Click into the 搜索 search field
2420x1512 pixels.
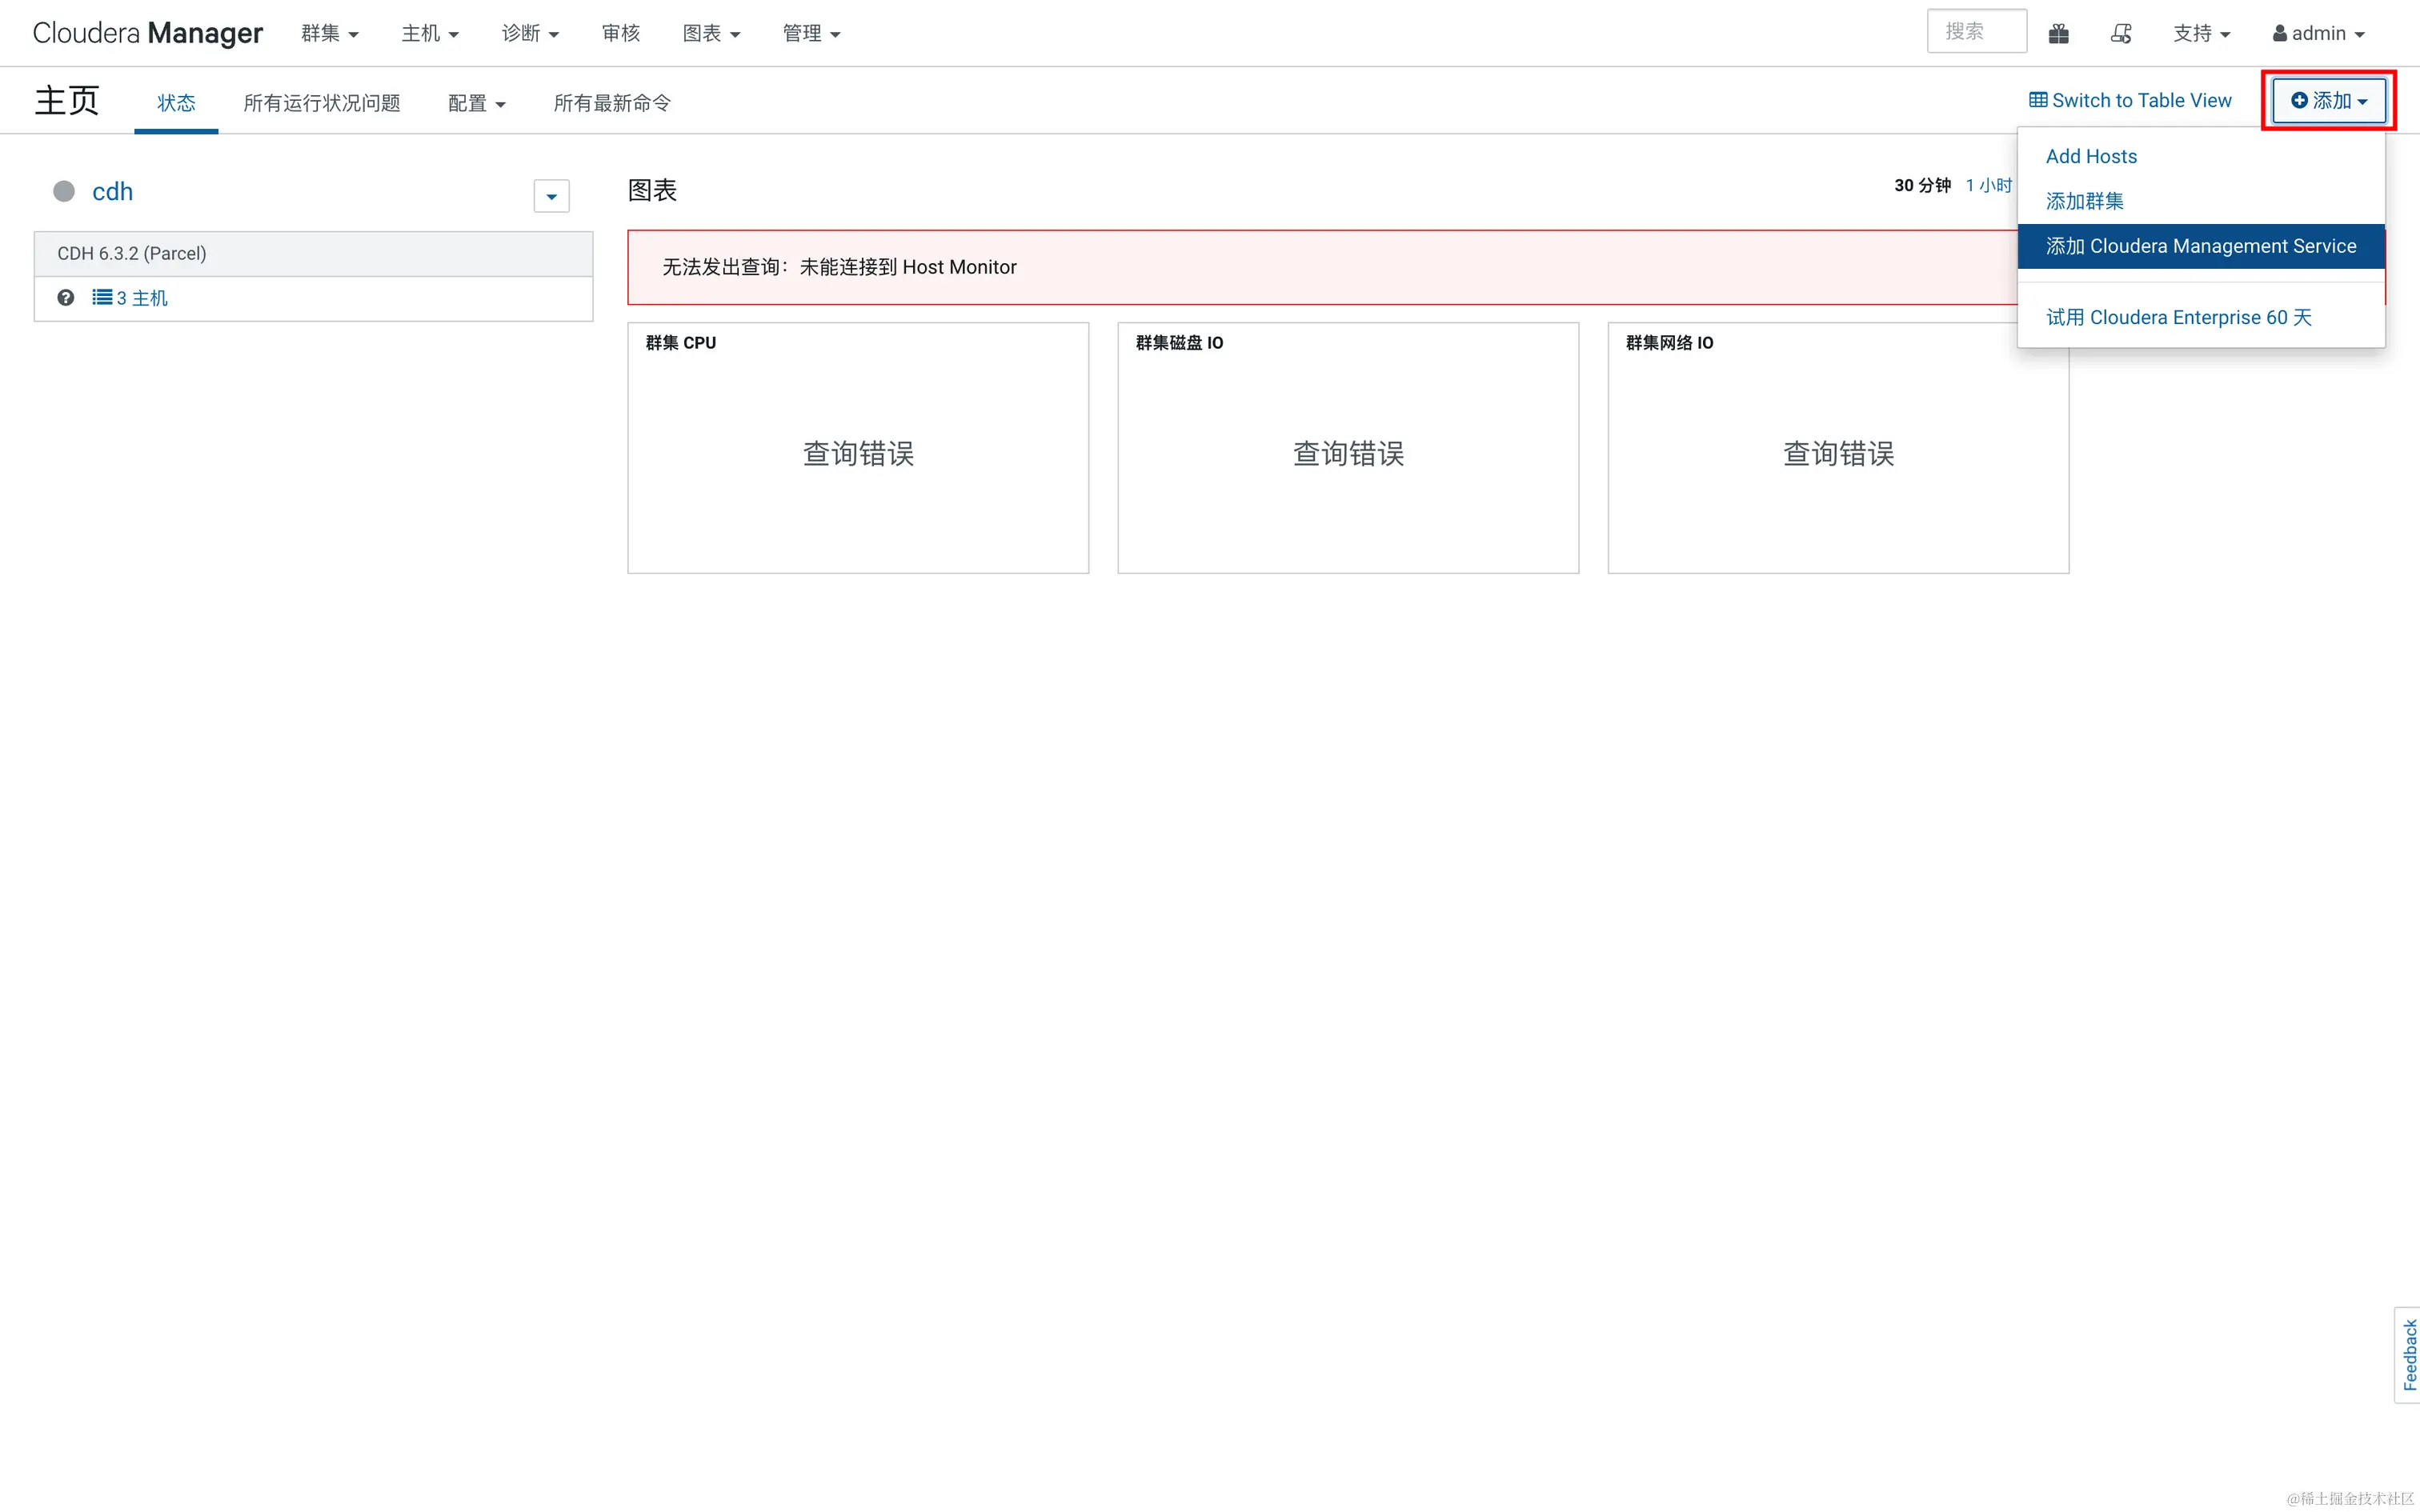(1976, 31)
